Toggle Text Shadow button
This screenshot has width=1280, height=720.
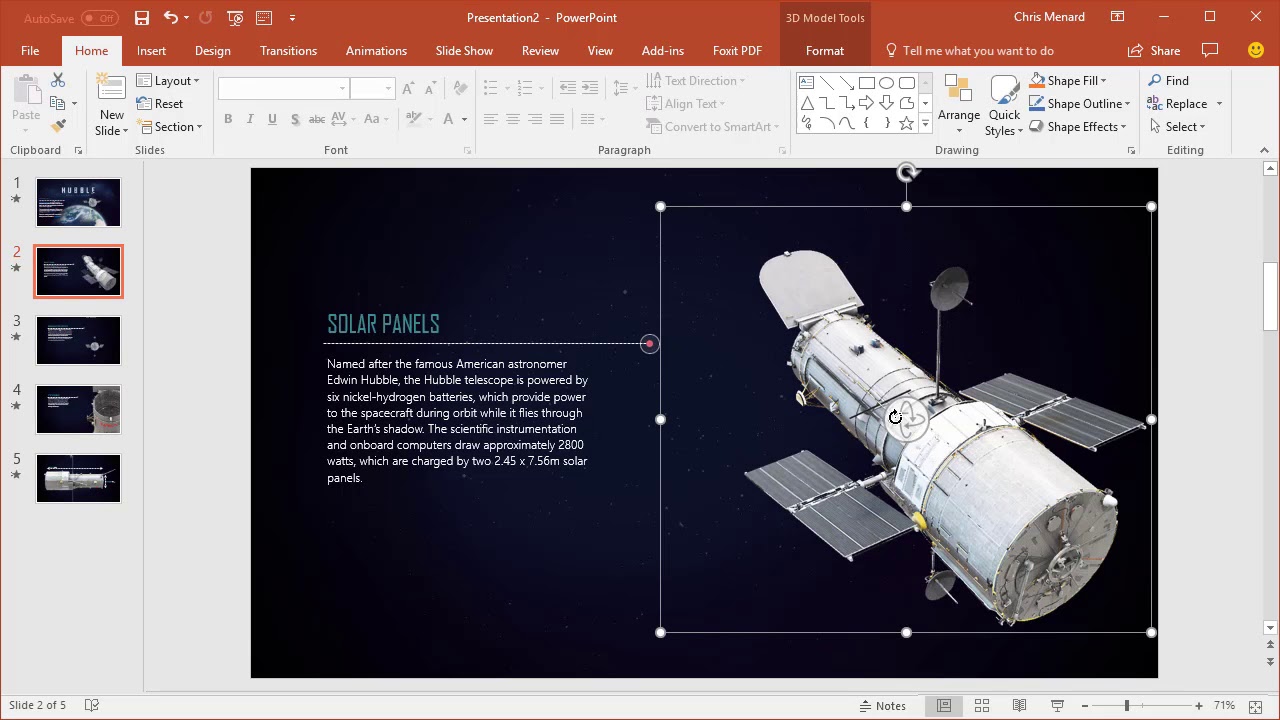[x=295, y=119]
